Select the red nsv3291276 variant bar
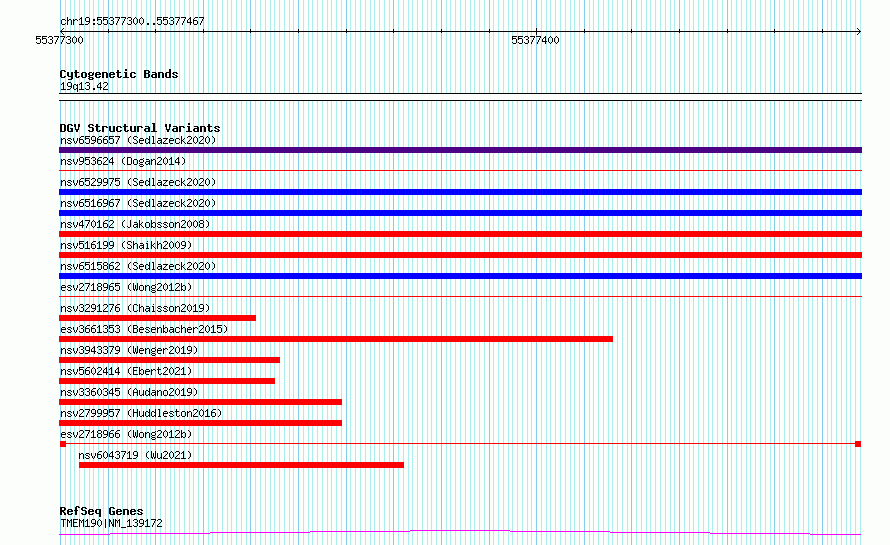 [157, 318]
